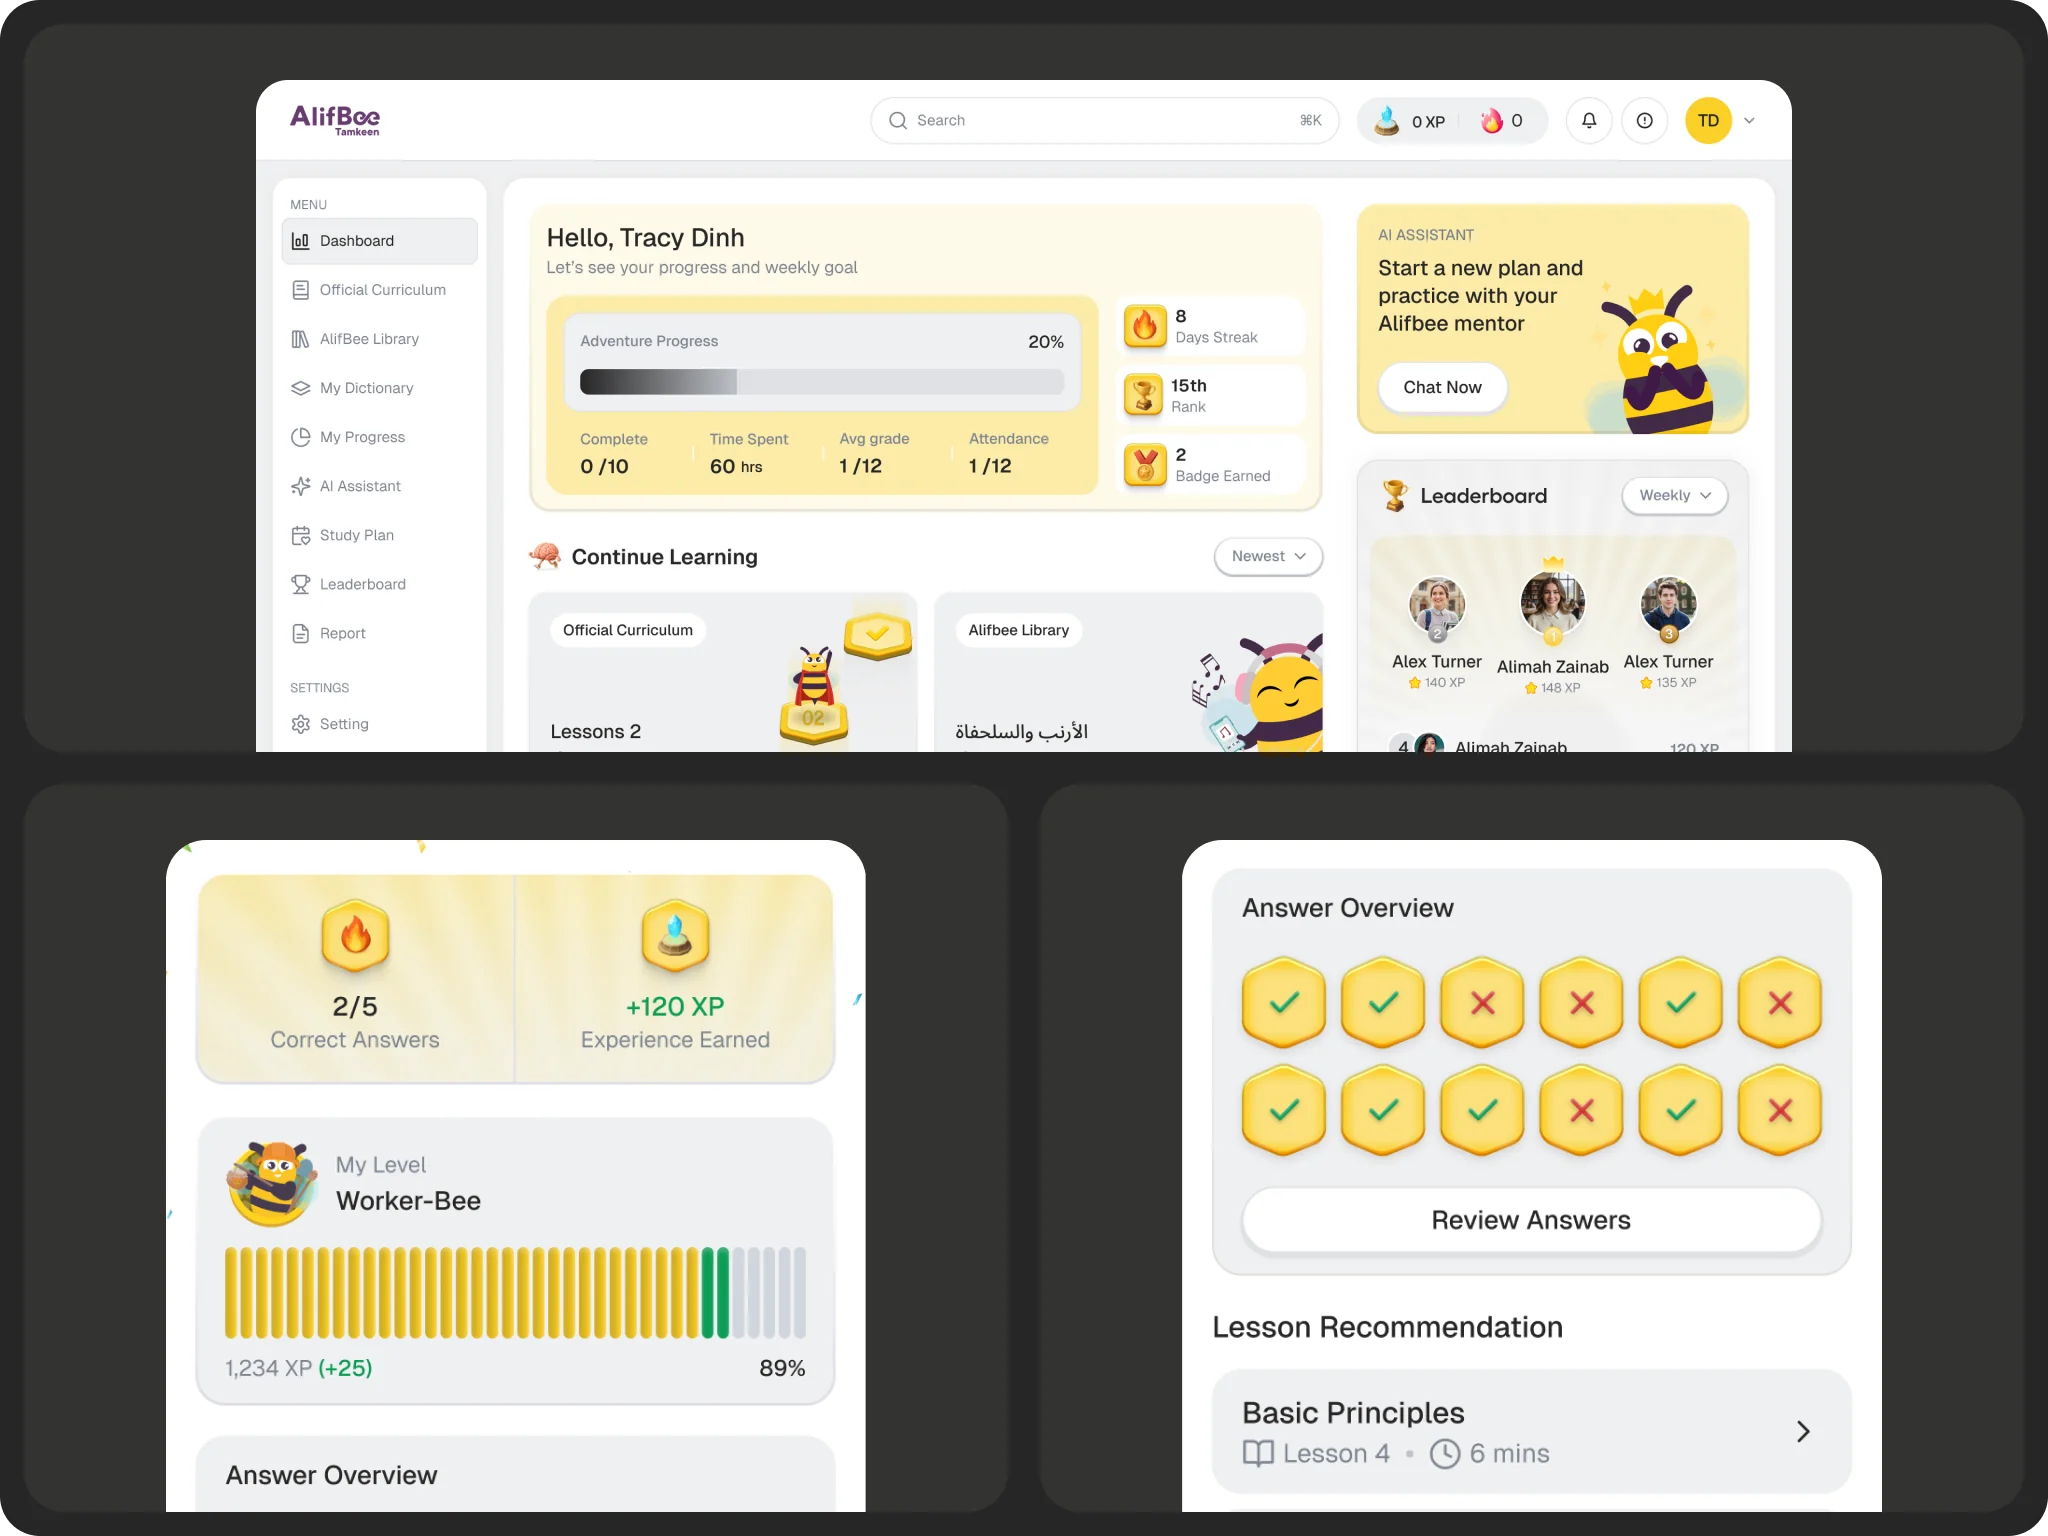This screenshot has height=1536, width=2048.
Task: Click the third bottom-row checkmark hexagon
Action: coord(1482,1110)
